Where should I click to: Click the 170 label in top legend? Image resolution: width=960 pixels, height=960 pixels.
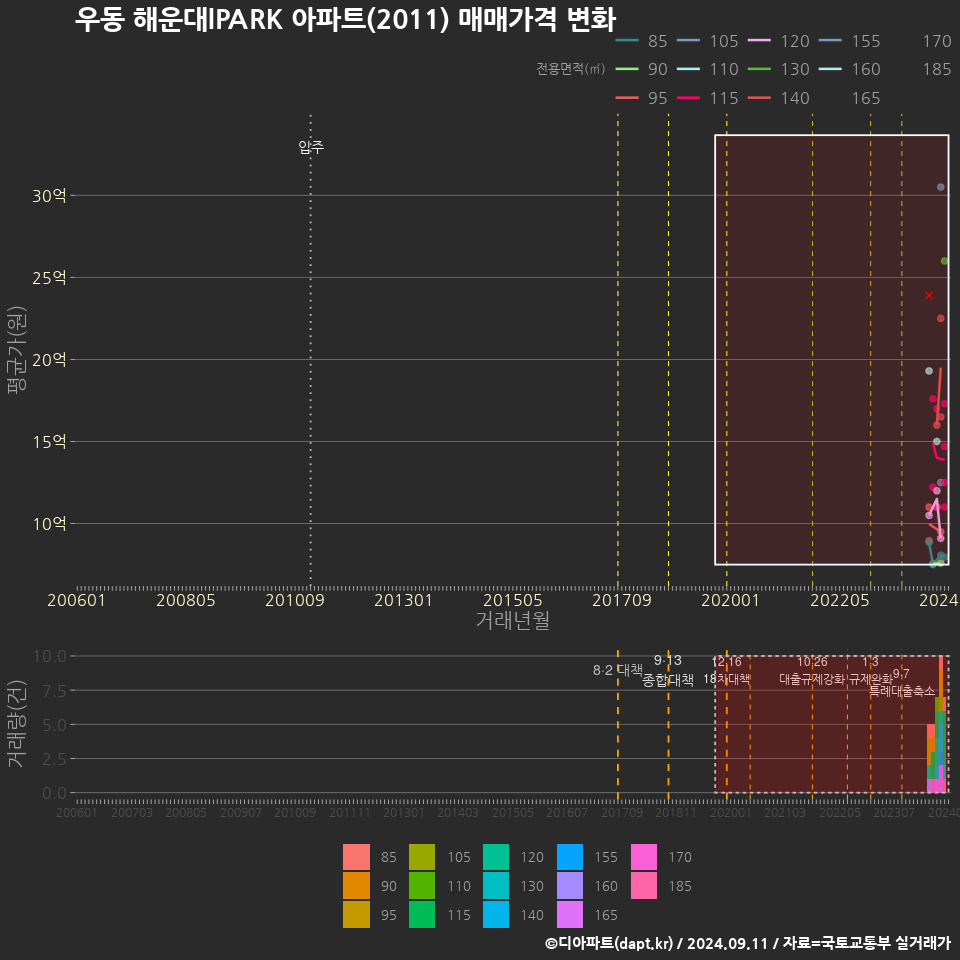coord(937,41)
